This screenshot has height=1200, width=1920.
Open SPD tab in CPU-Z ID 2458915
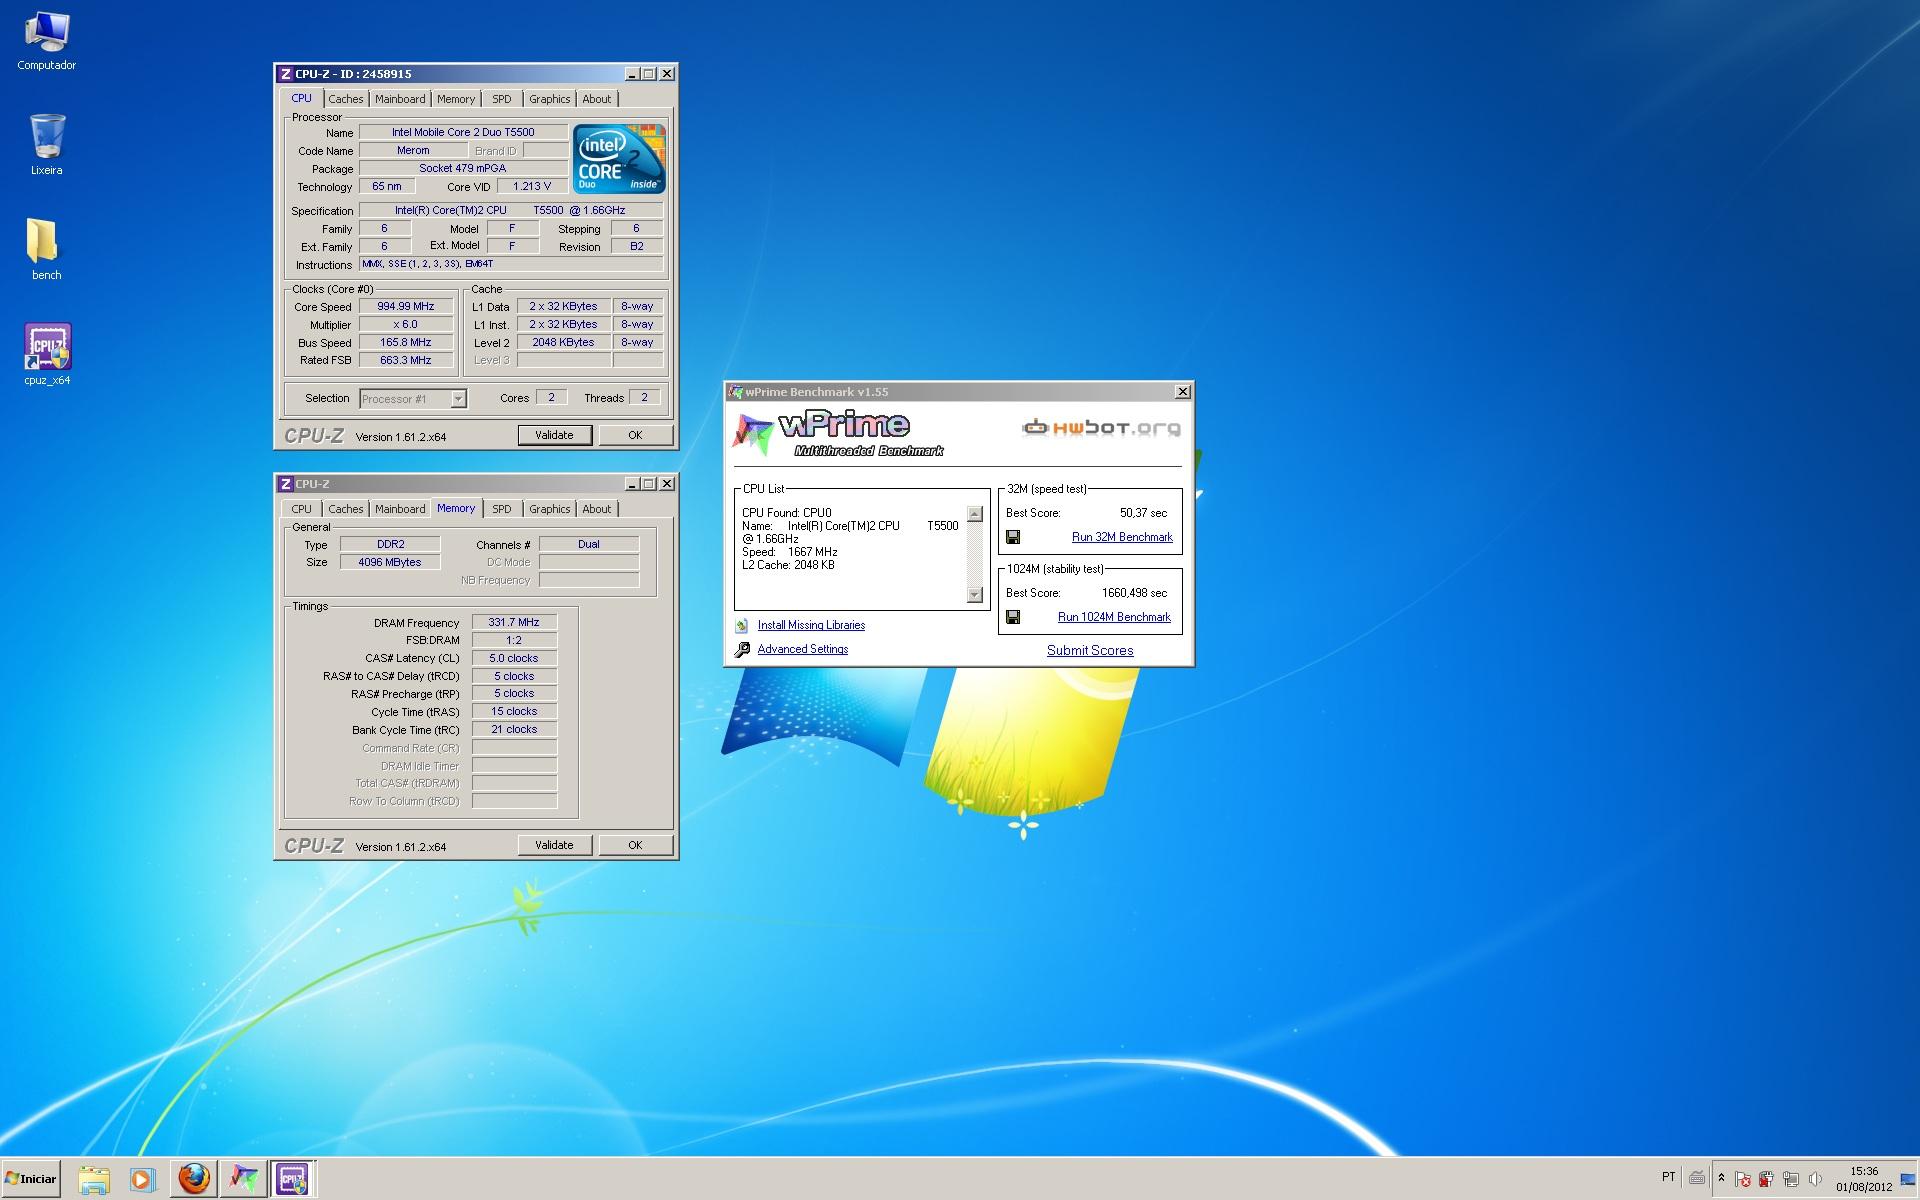pos(501,99)
